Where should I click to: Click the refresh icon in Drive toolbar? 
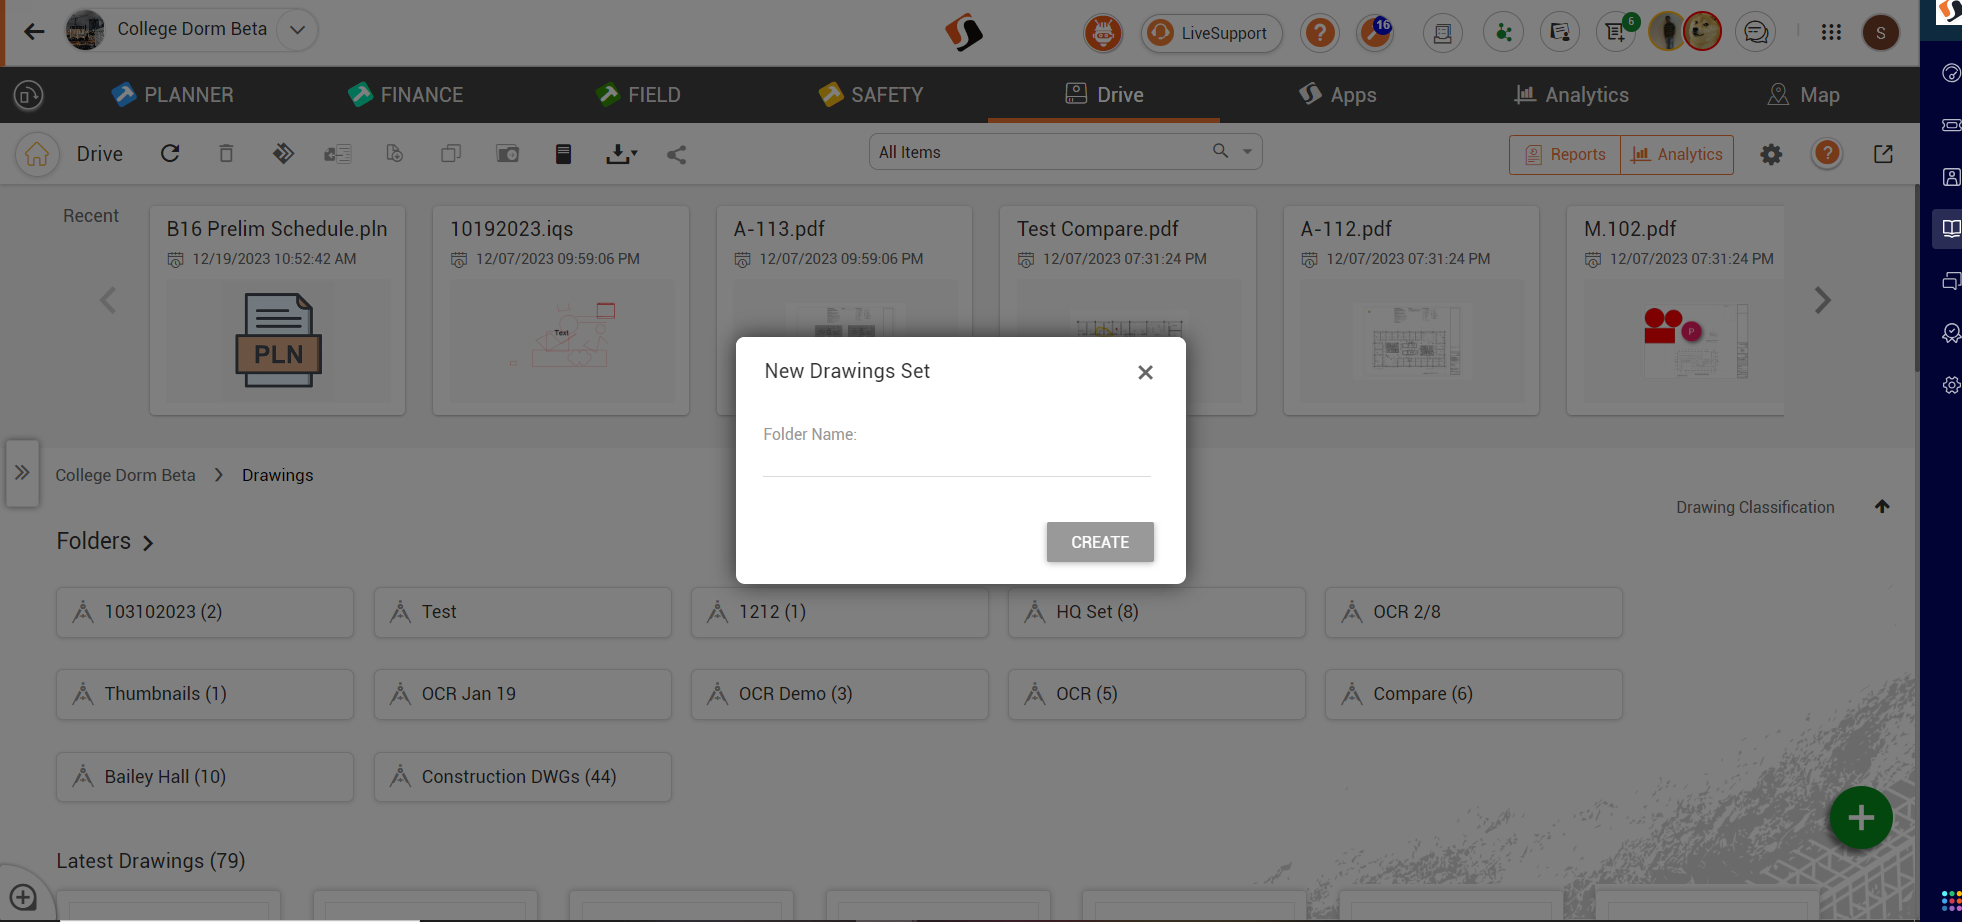(x=170, y=153)
